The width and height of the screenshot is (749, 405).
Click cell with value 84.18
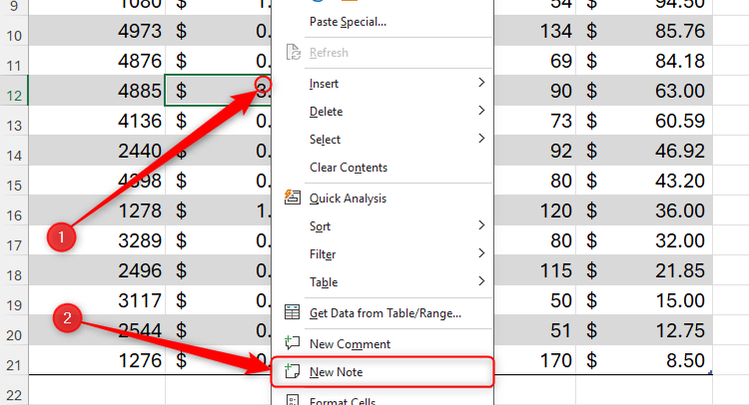tap(644, 61)
